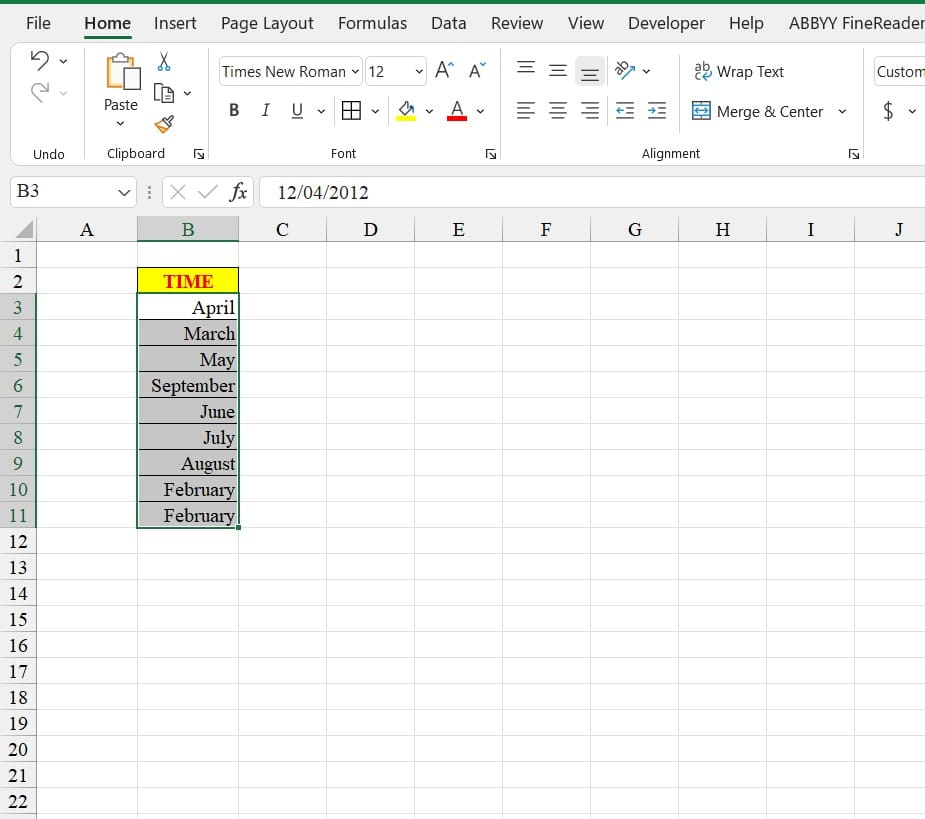This screenshot has width=925, height=819.
Task: Apply italic formatting
Action: click(x=264, y=110)
